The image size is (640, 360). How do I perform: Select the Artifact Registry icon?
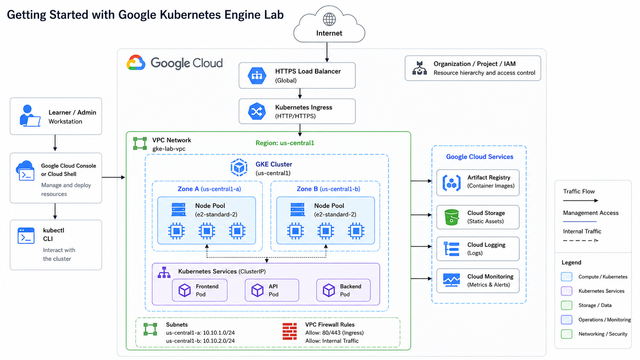point(451,183)
